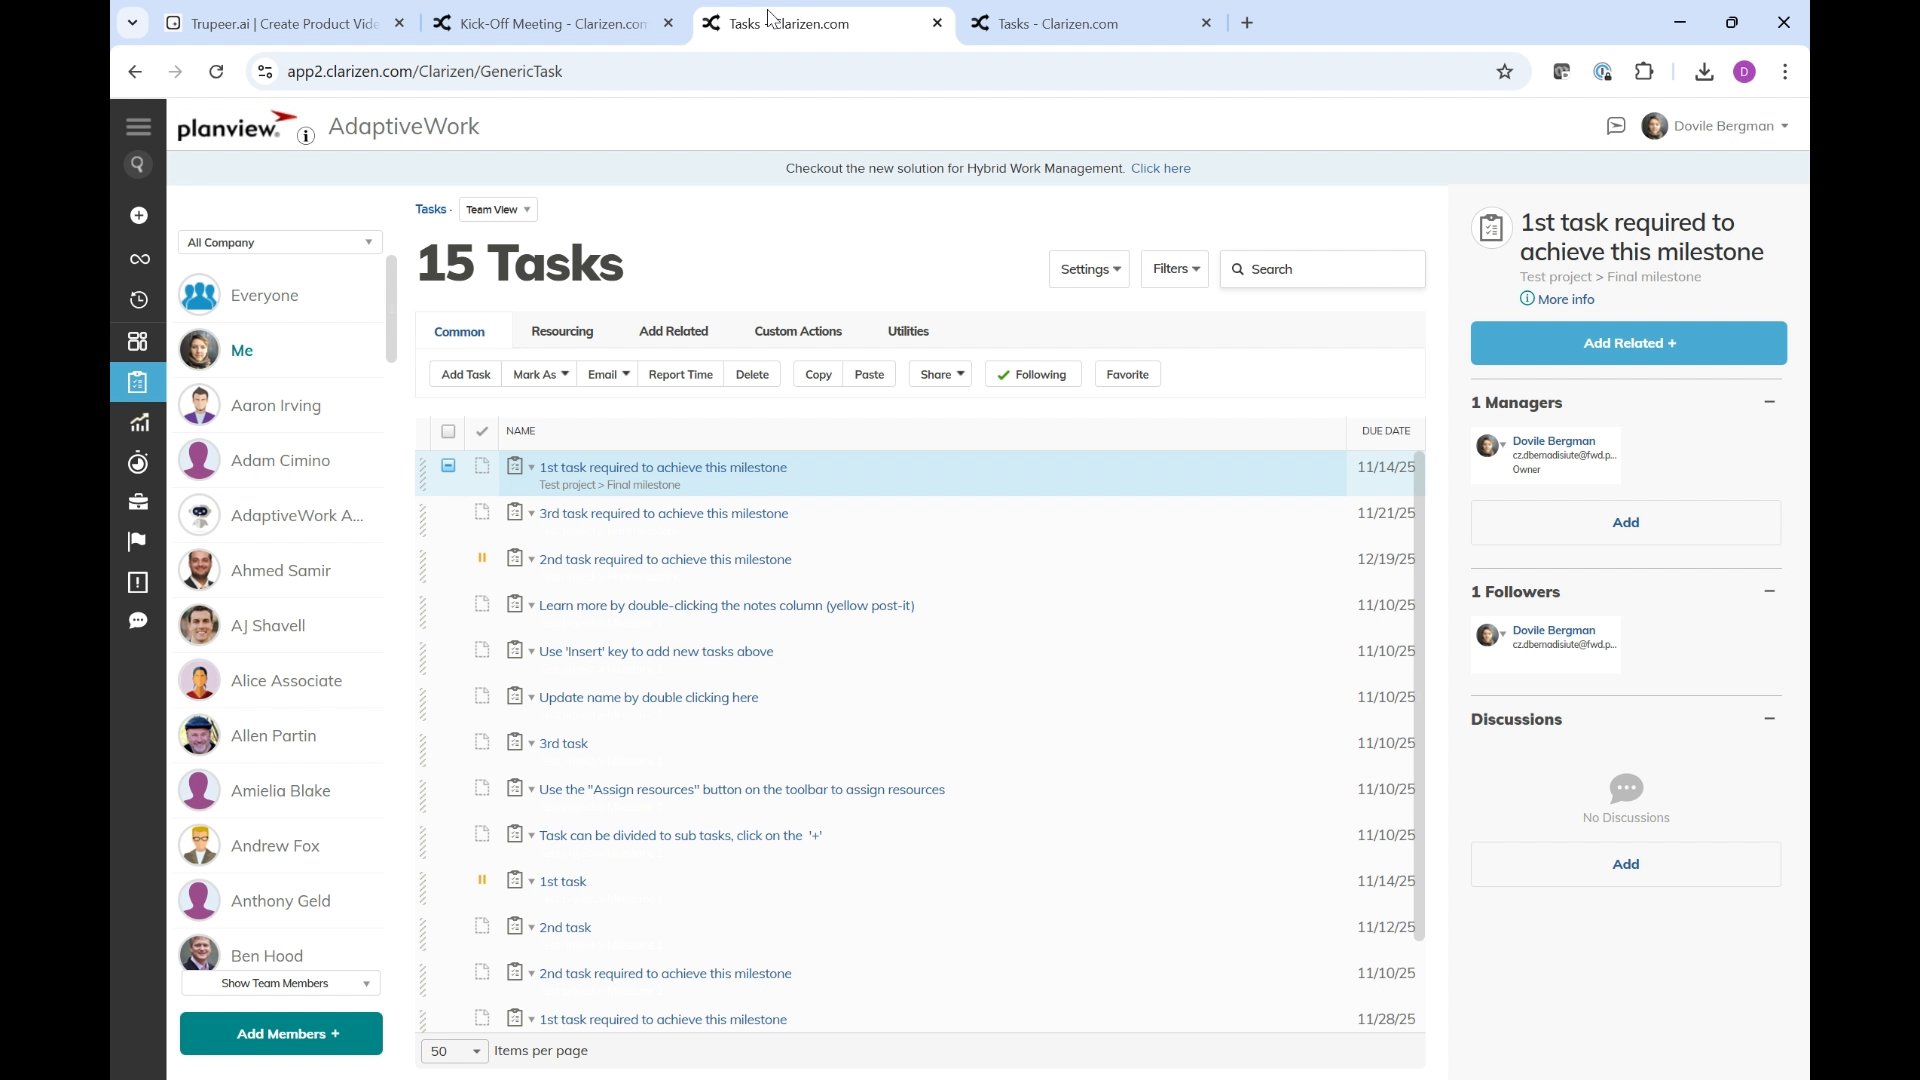
Task: Select the Custom Actions tab
Action: click(x=797, y=331)
